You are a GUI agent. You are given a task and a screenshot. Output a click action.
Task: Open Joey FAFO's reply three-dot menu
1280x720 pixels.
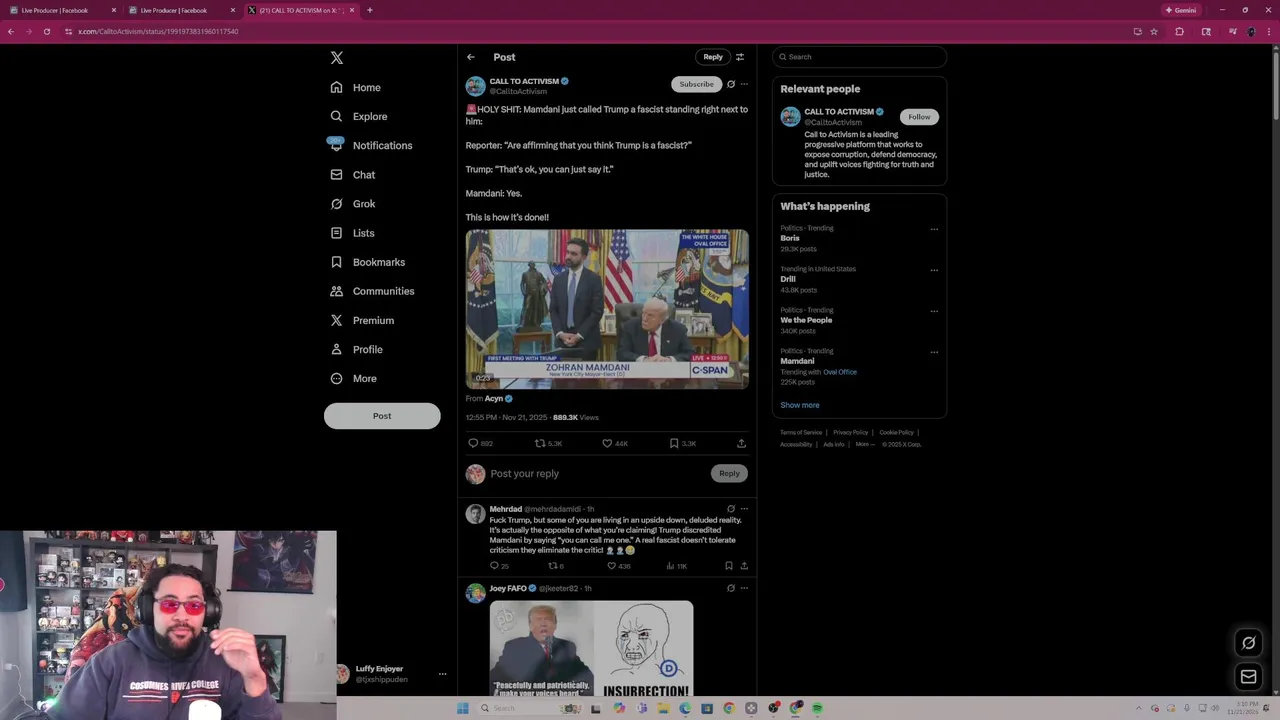744,588
